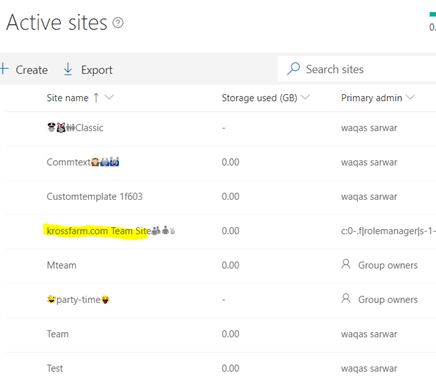Screen dimensions: 436x385
Task: Click waqas sarwar in the Team row
Action: tap(369, 334)
